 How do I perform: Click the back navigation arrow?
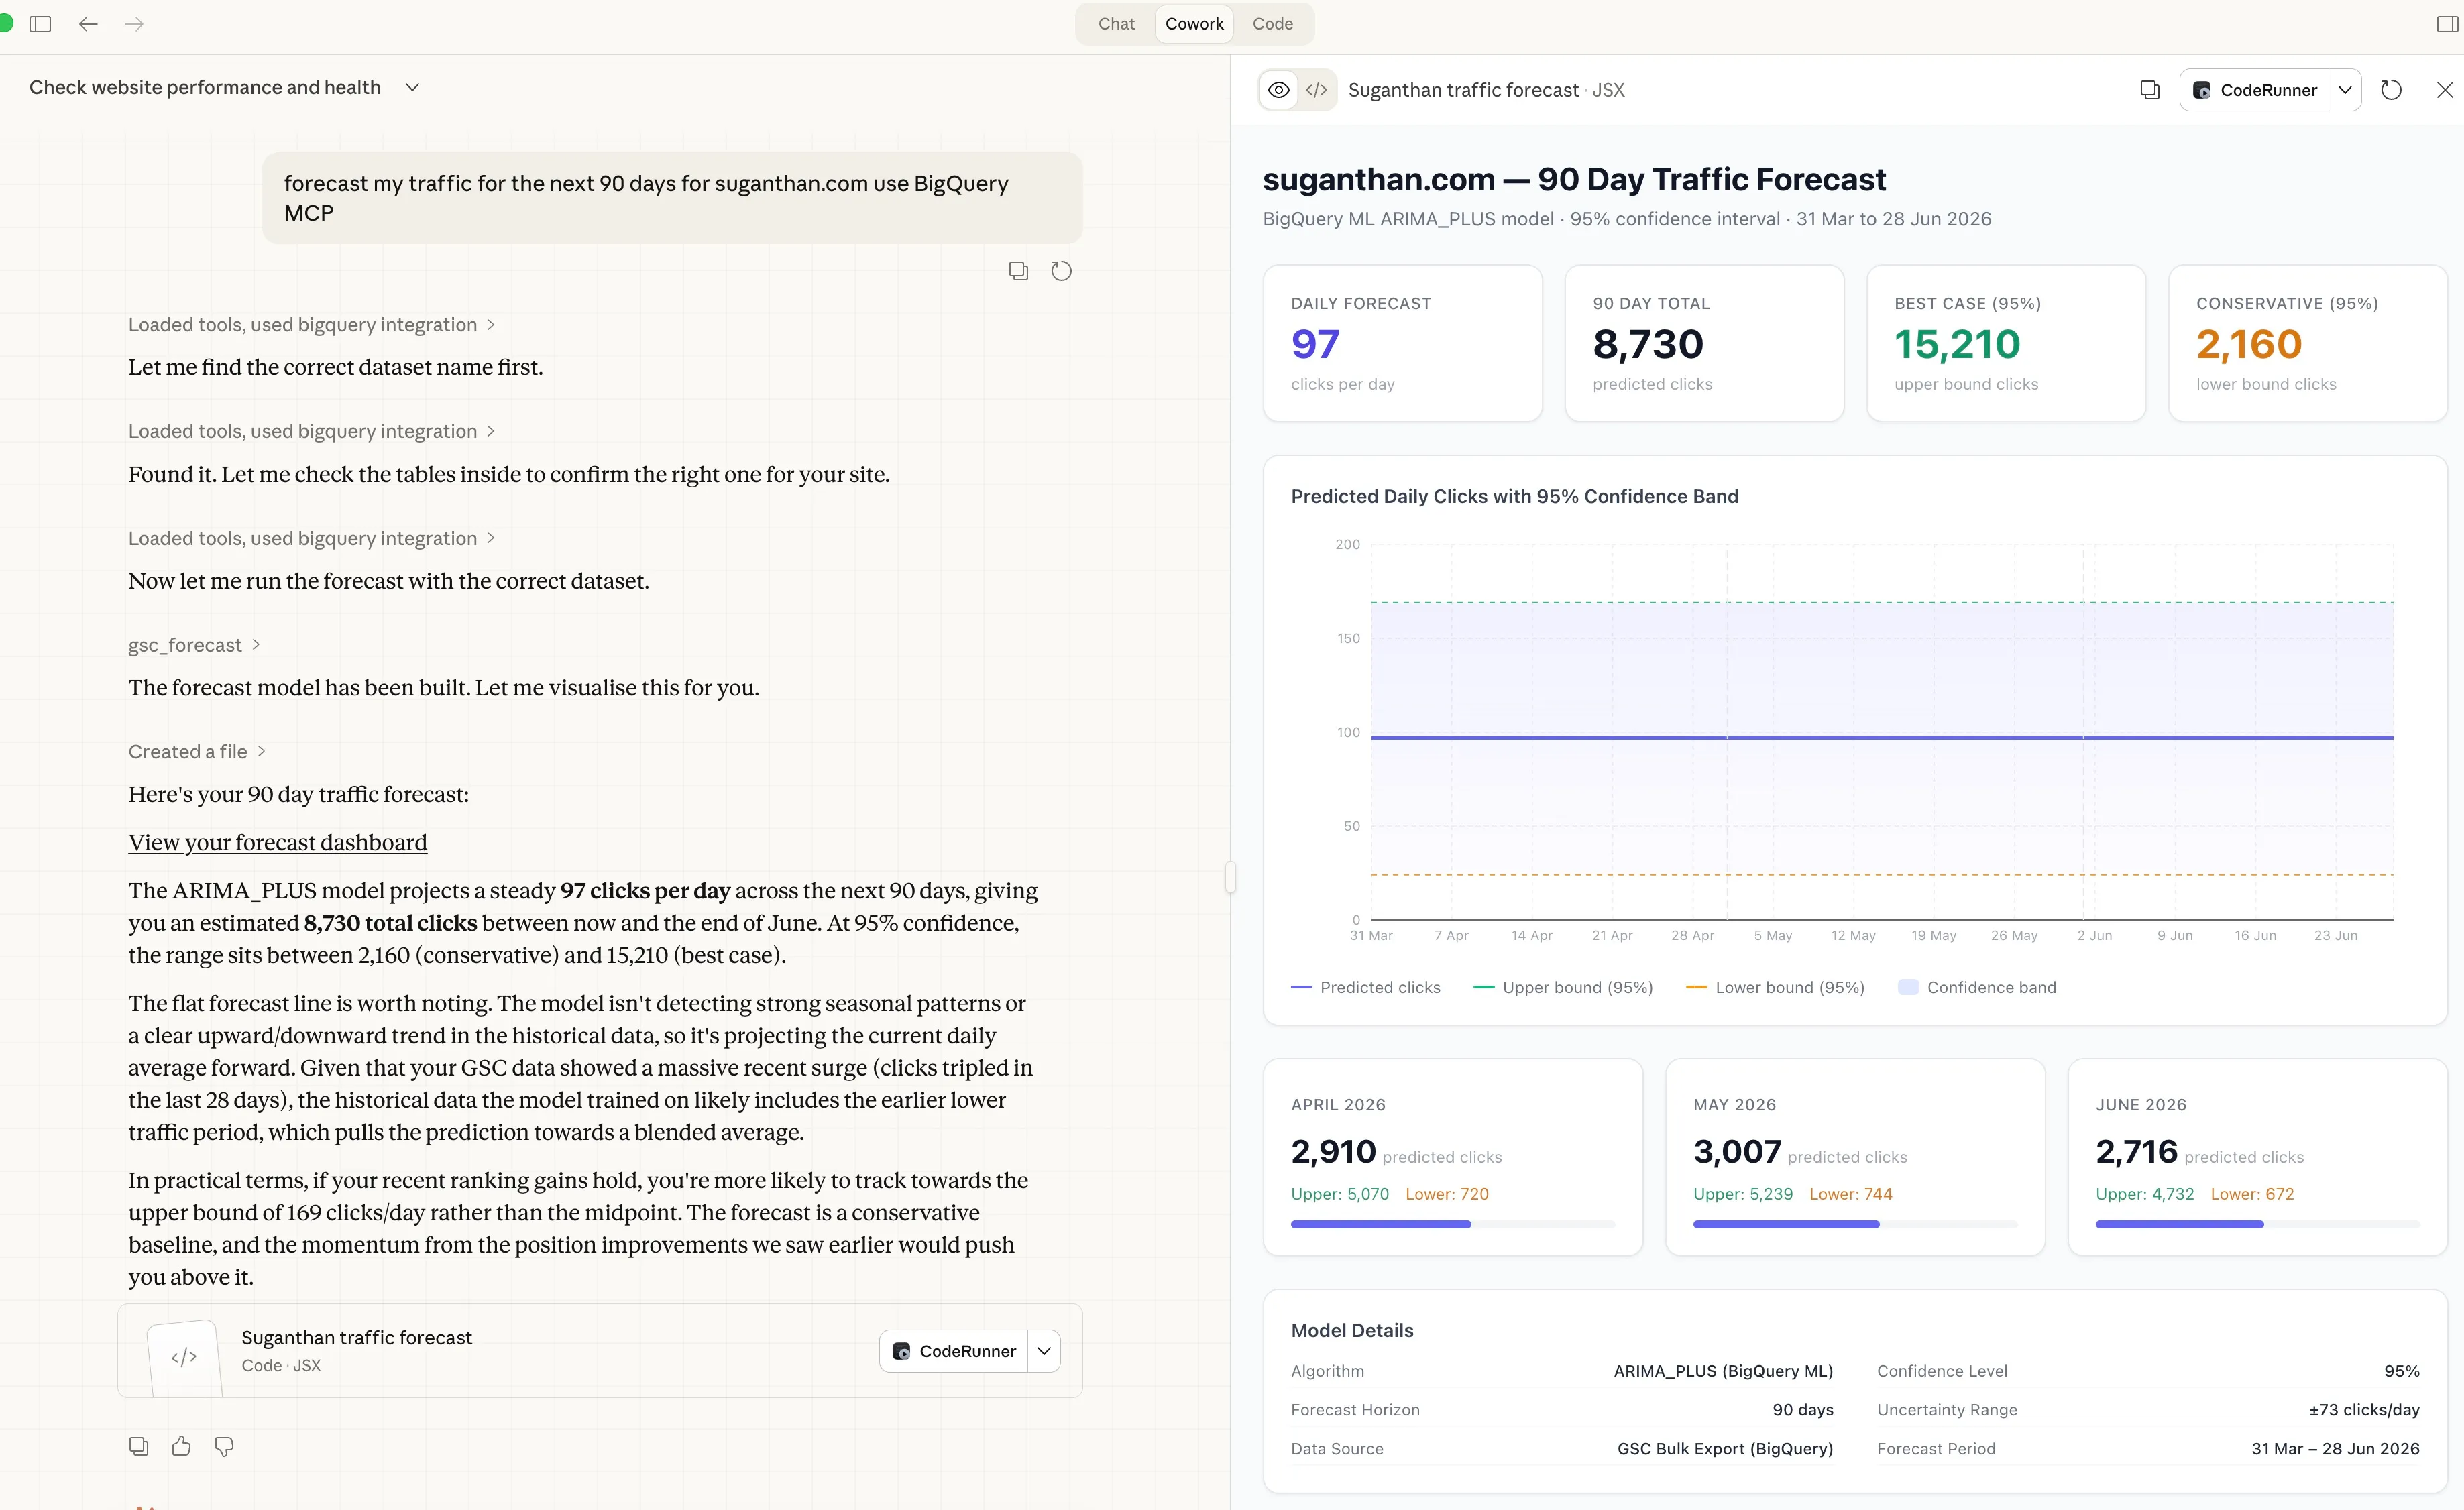(x=88, y=24)
